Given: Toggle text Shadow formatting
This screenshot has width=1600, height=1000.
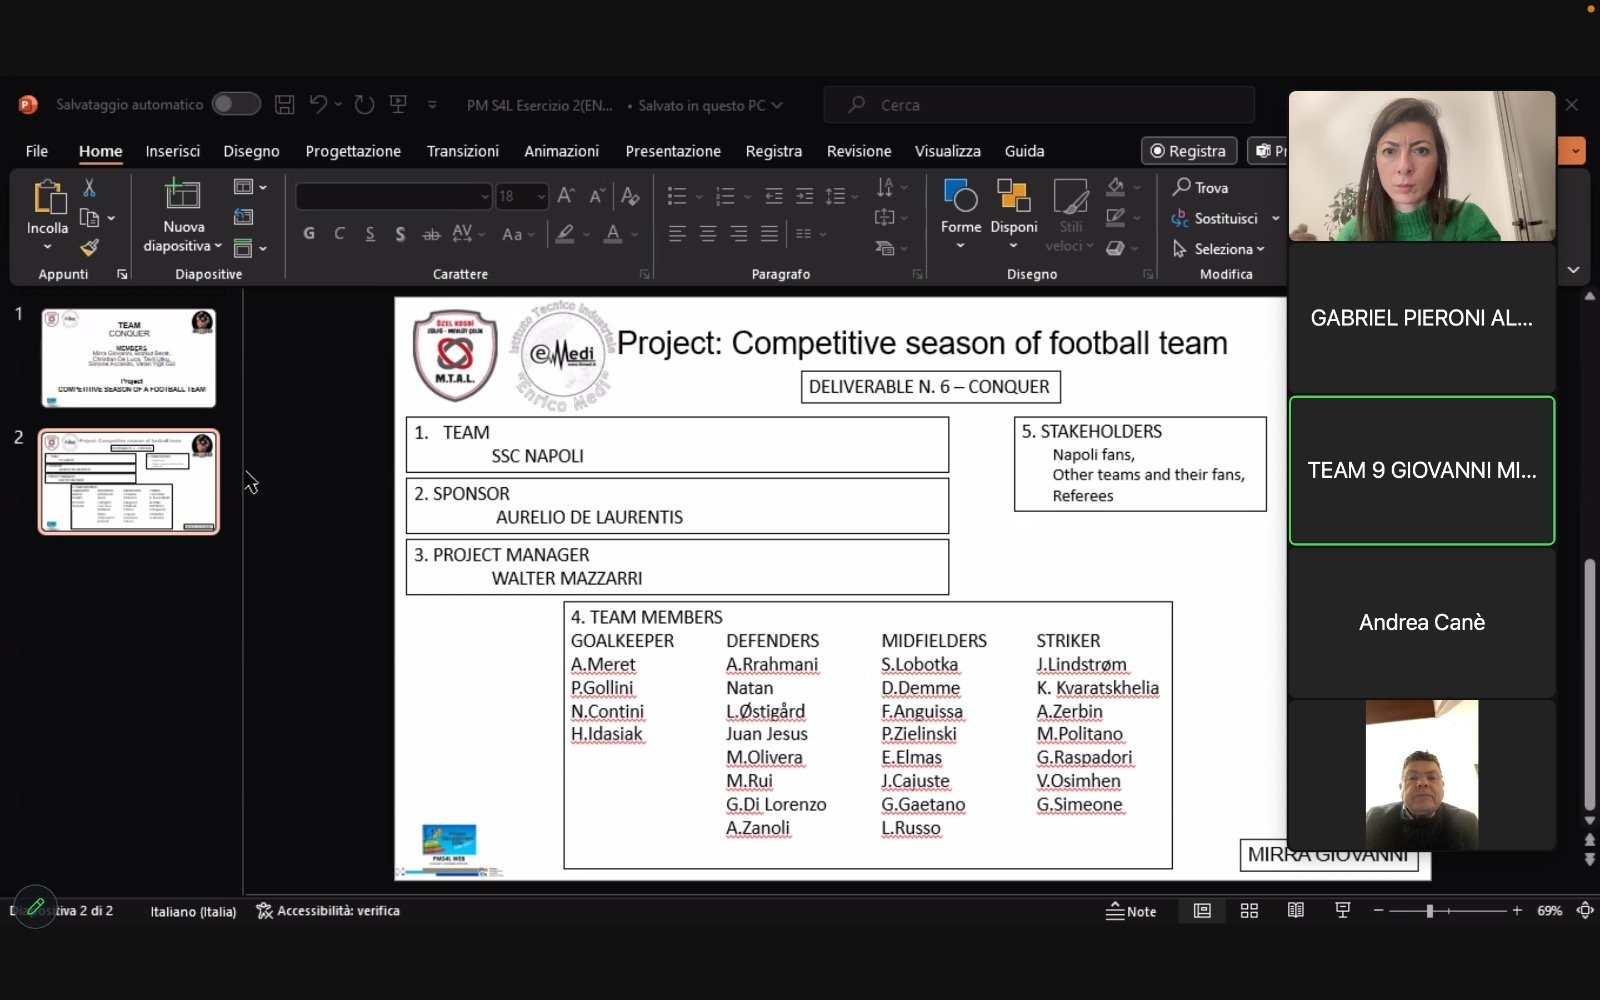Looking at the screenshot, I should [400, 234].
